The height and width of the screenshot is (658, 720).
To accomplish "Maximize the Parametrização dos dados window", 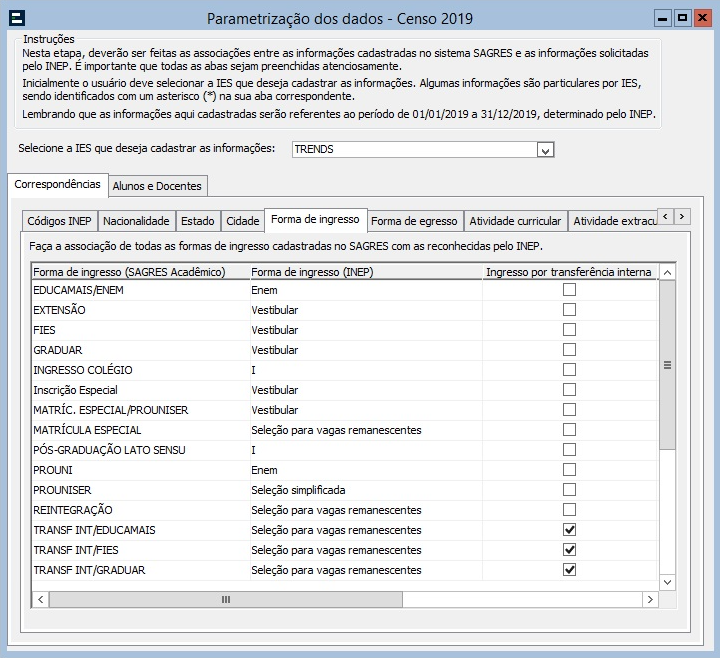I will tap(681, 18).
